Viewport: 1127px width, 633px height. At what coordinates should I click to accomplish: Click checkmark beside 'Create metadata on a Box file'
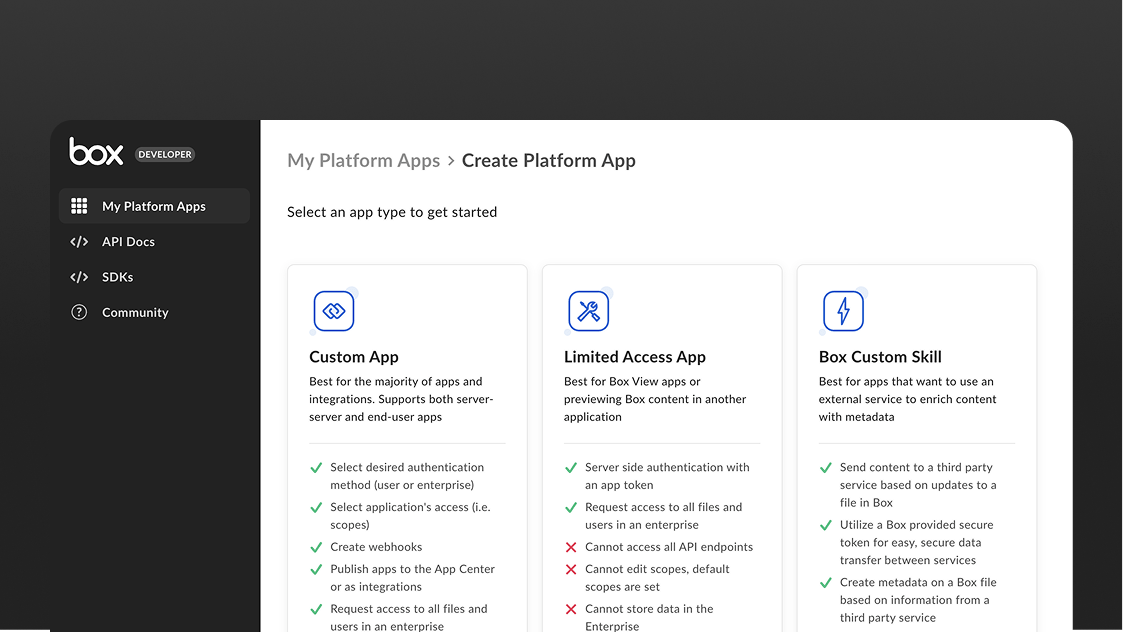point(826,583)
